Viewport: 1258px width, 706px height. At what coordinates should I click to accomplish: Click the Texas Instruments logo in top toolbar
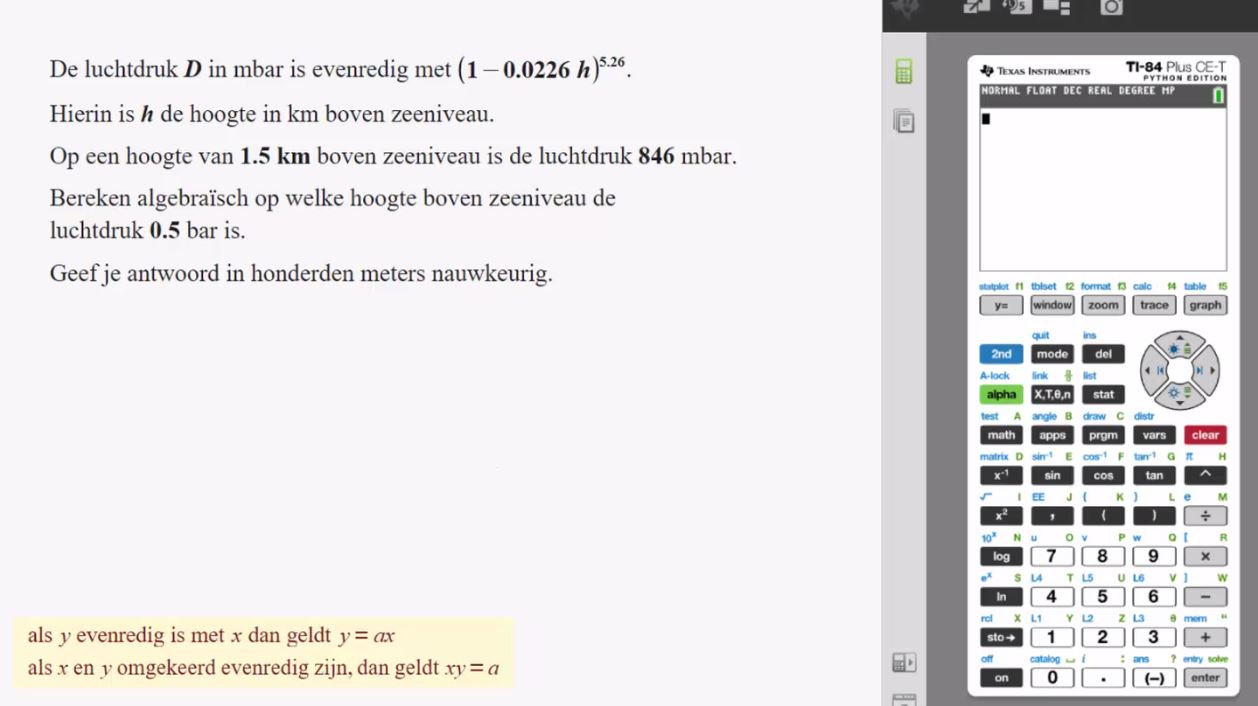point(905,8)
